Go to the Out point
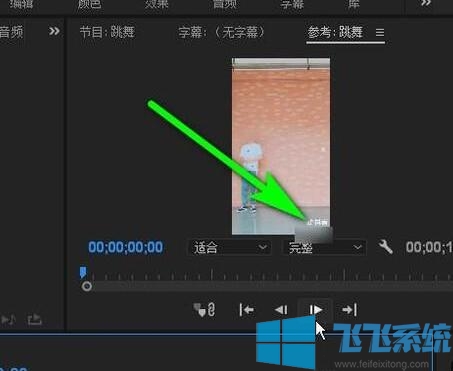The width and height of the screenshot is (453, 371). [x=350, y=310]
